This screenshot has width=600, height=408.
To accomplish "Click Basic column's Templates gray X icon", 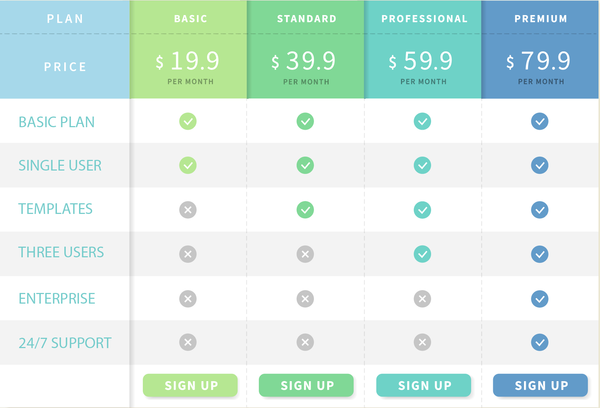I will [188, 209].
